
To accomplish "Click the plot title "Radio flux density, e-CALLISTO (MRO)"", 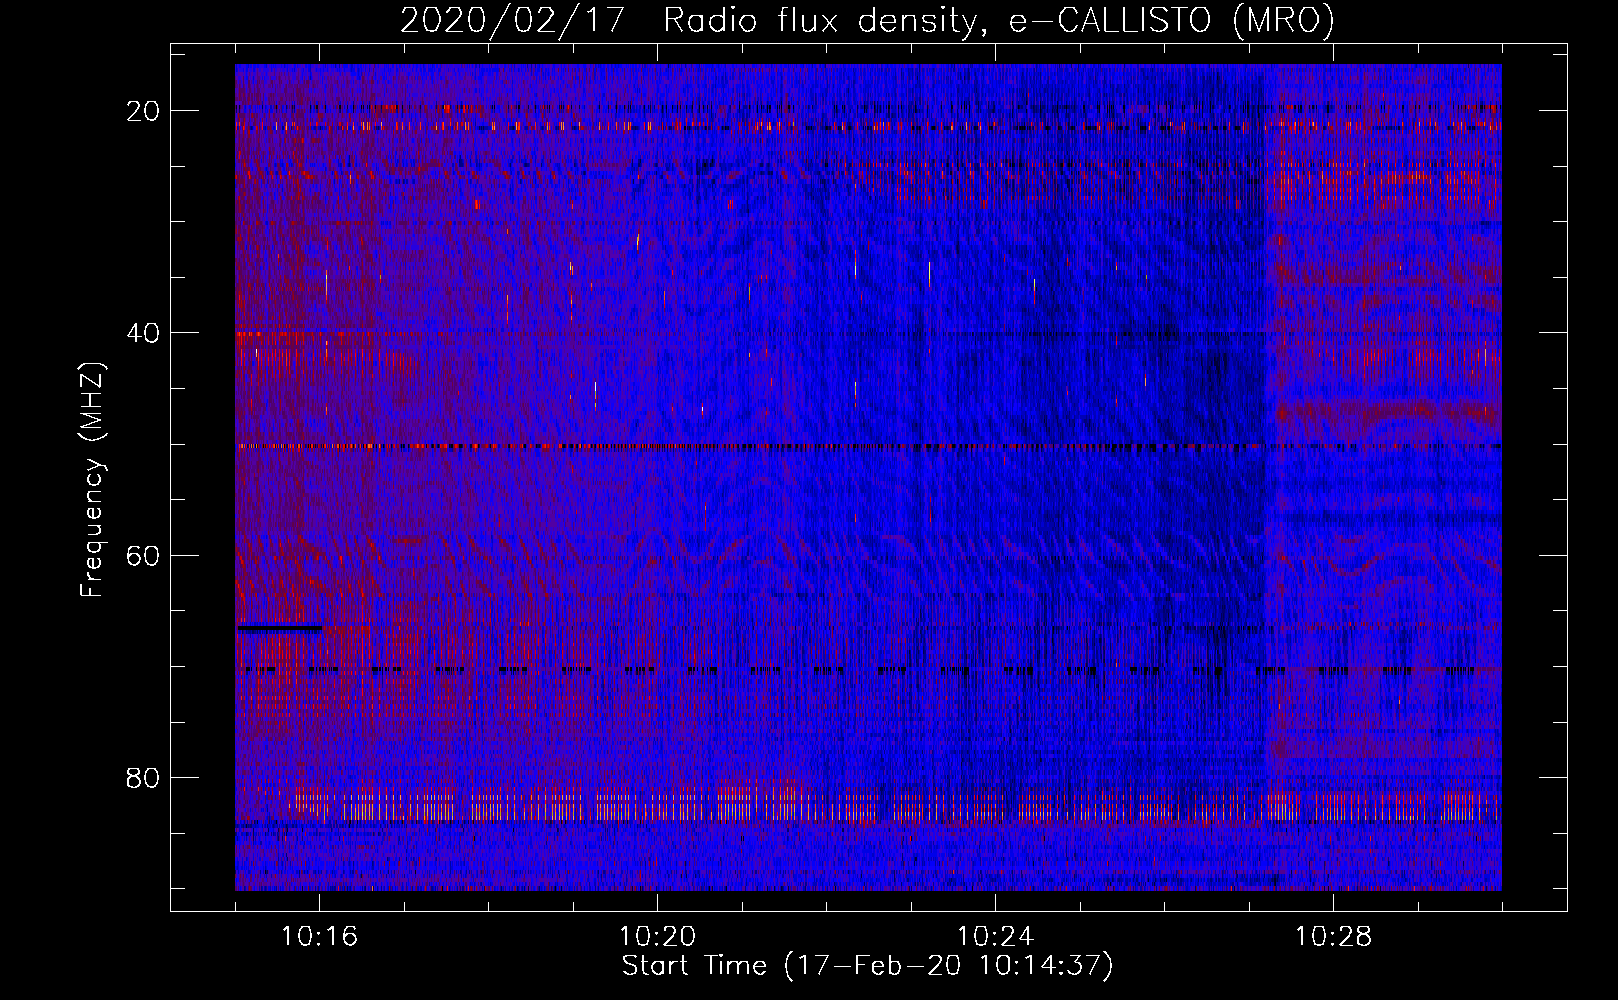I will (x=998, y=21).
